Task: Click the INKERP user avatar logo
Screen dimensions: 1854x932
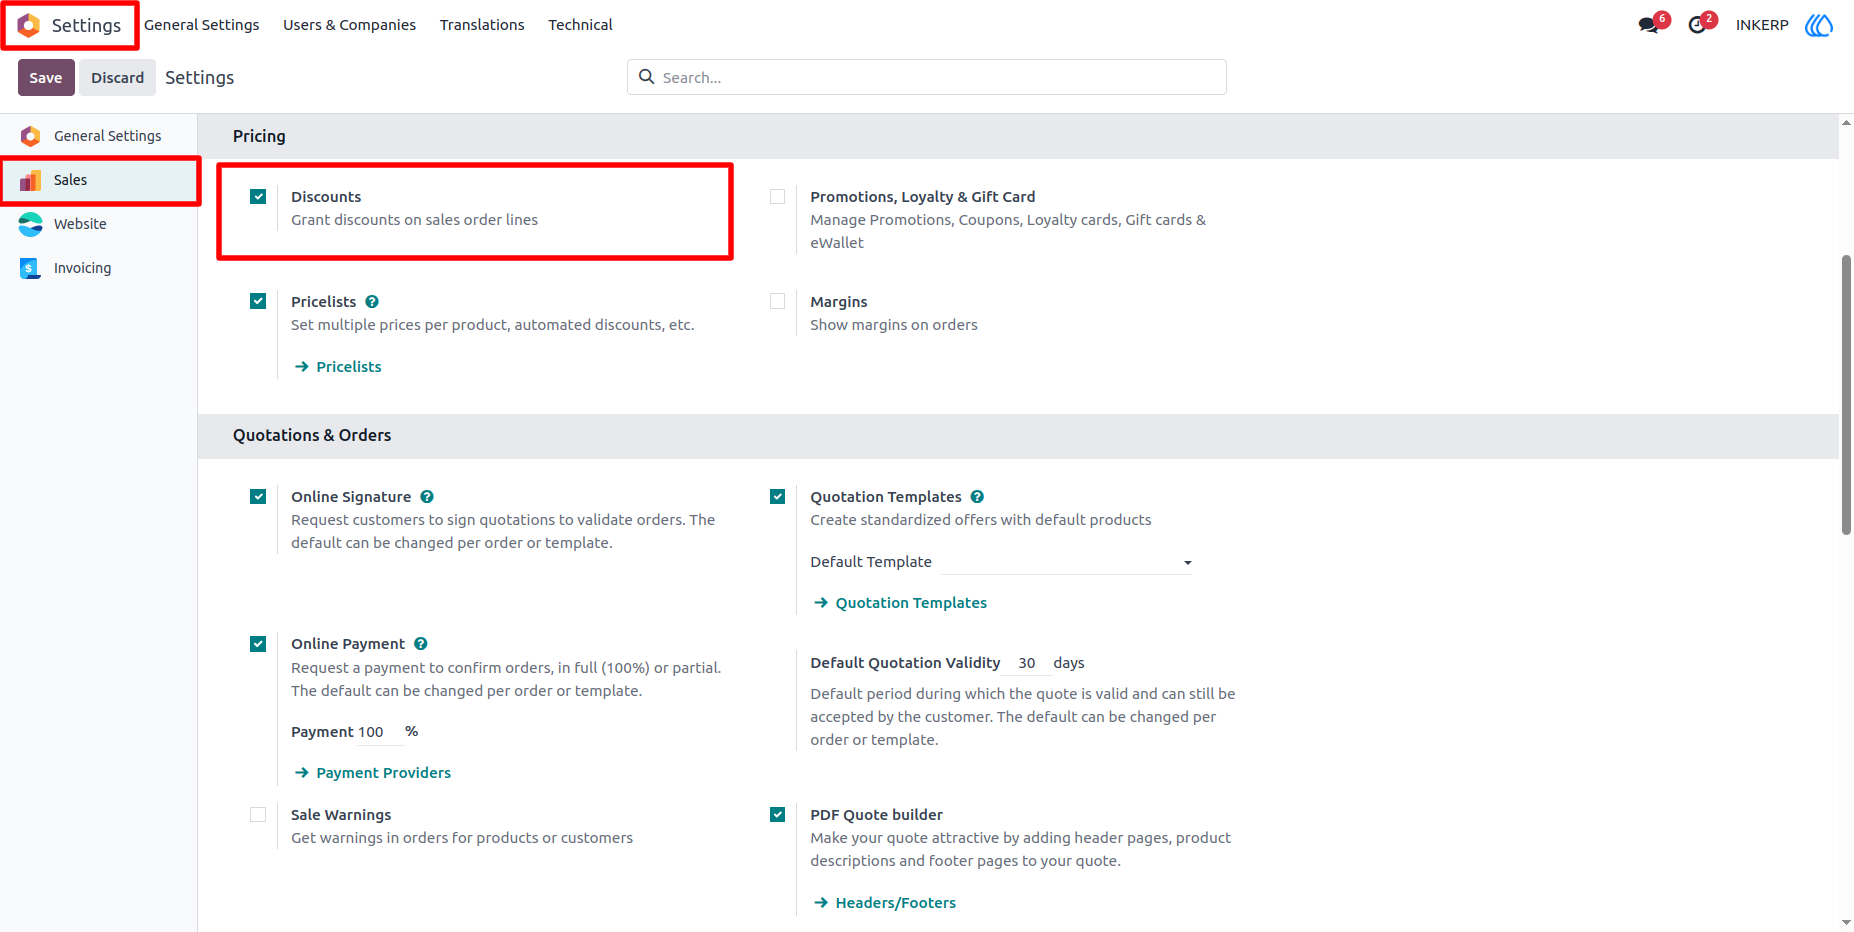Action: point(1819,25)
